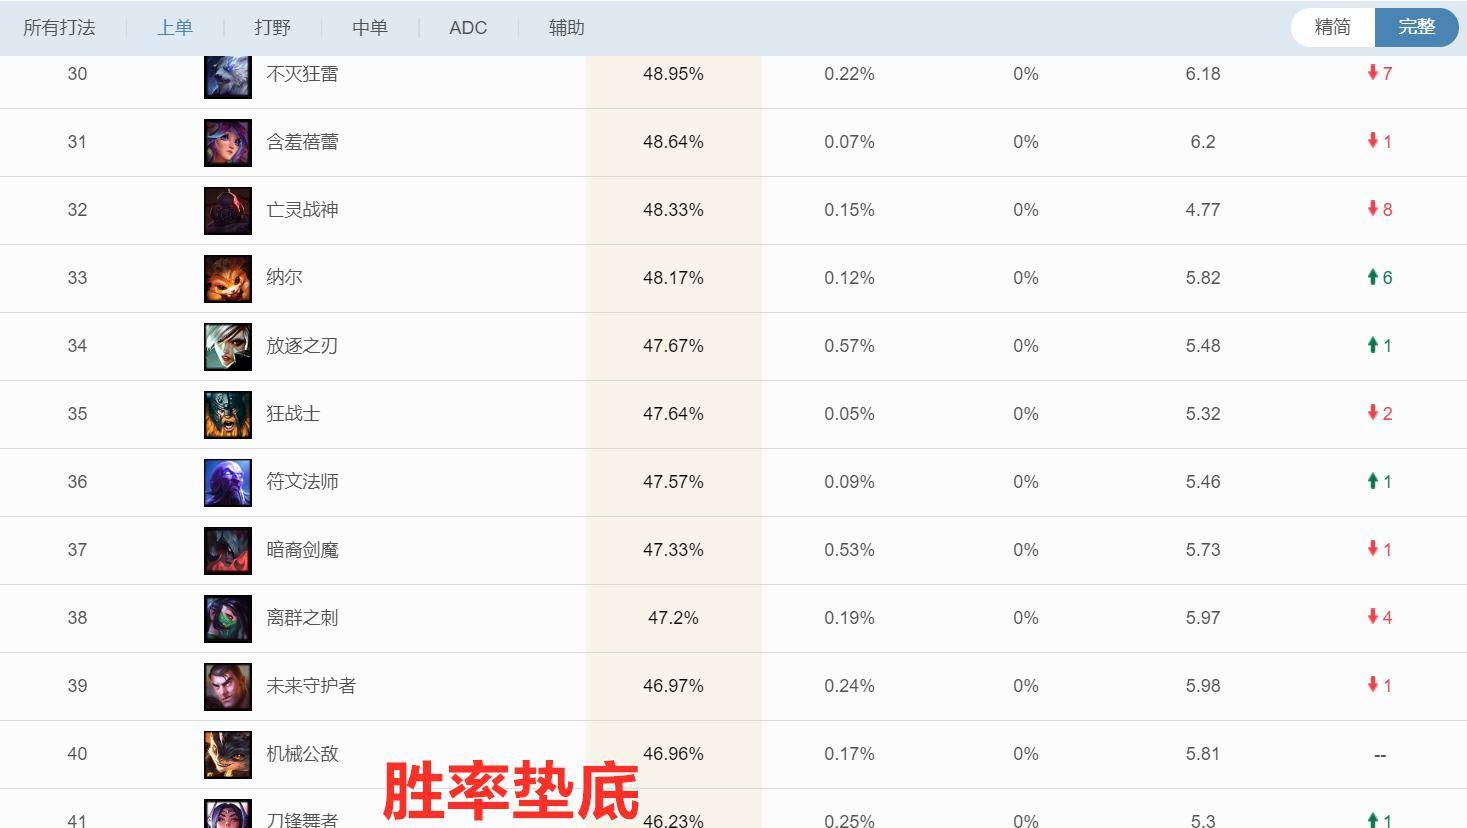Switch to the 完整 display mode

1416,28
